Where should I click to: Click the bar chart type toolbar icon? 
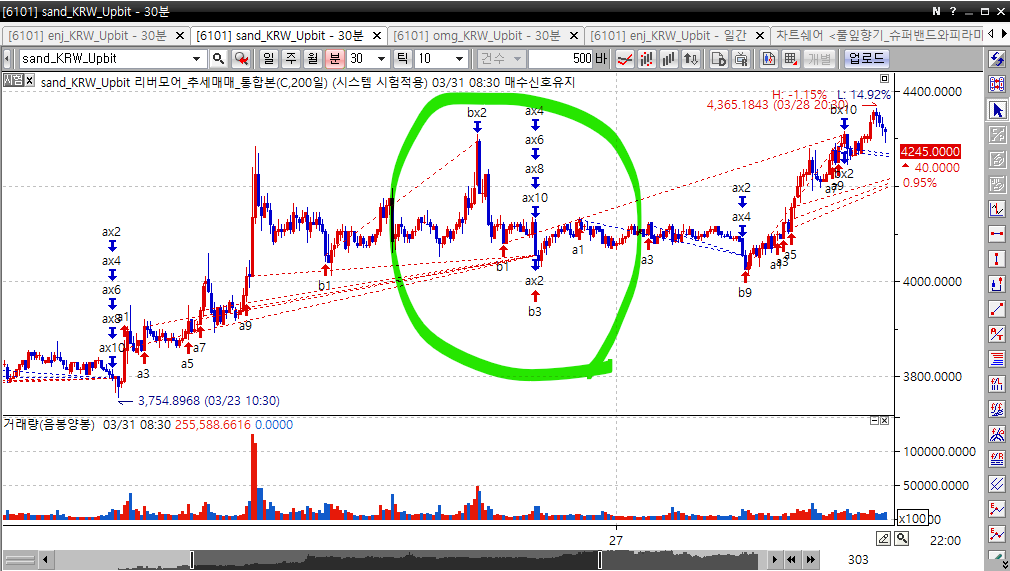(669, 58)
